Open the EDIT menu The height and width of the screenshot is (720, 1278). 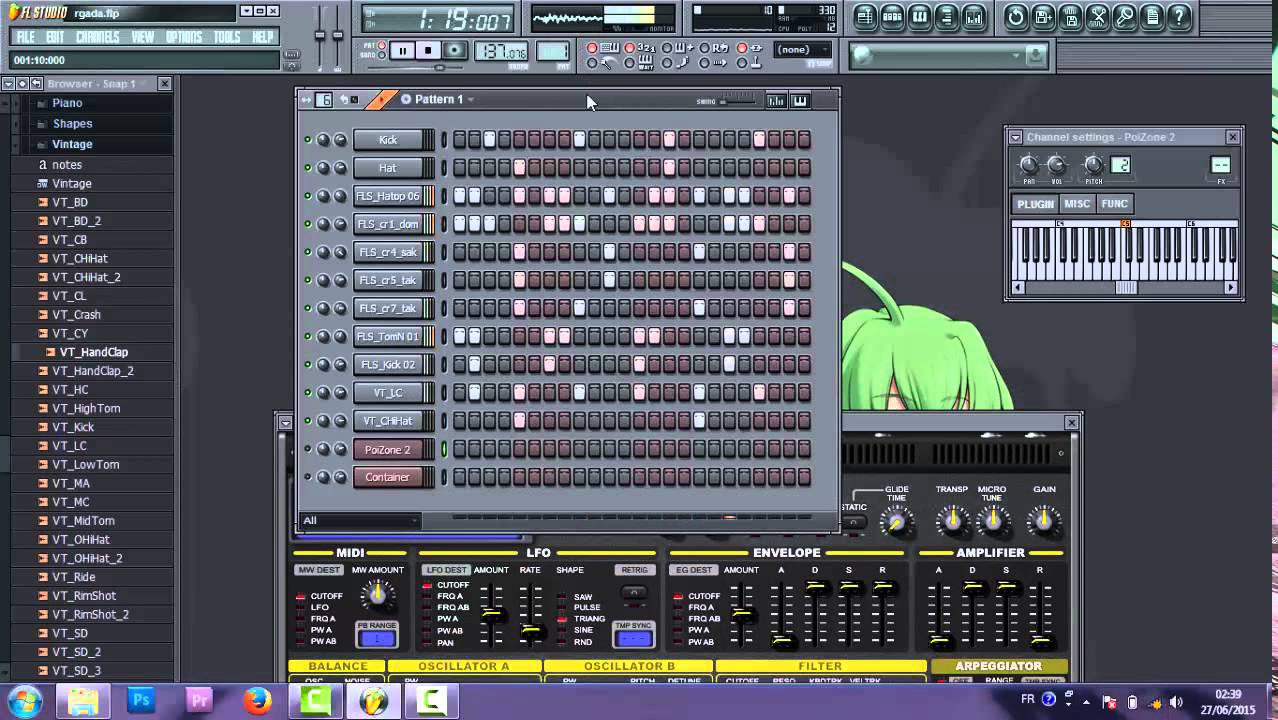coord(55,37)
